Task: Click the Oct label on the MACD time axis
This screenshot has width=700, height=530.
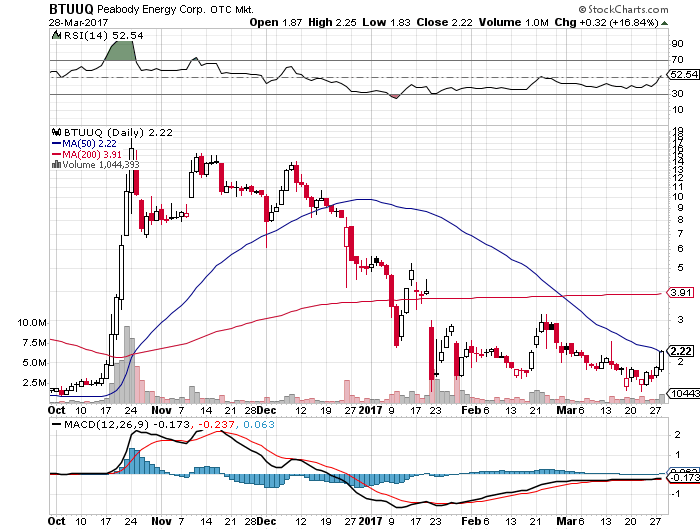Action: click(x=57, y=521)
